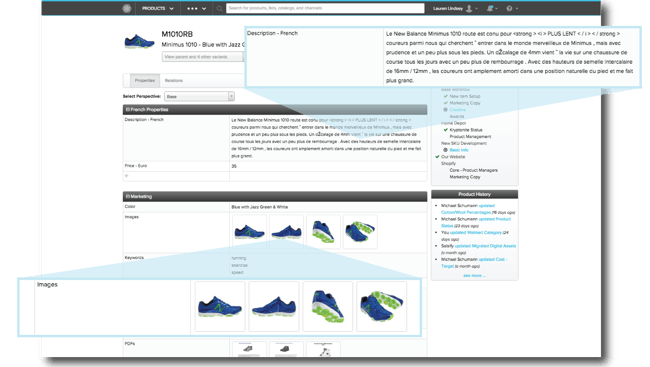Screen dimensions: 650x367
Task: Collapse the Marketing section header icon
Action: point(128,196)
